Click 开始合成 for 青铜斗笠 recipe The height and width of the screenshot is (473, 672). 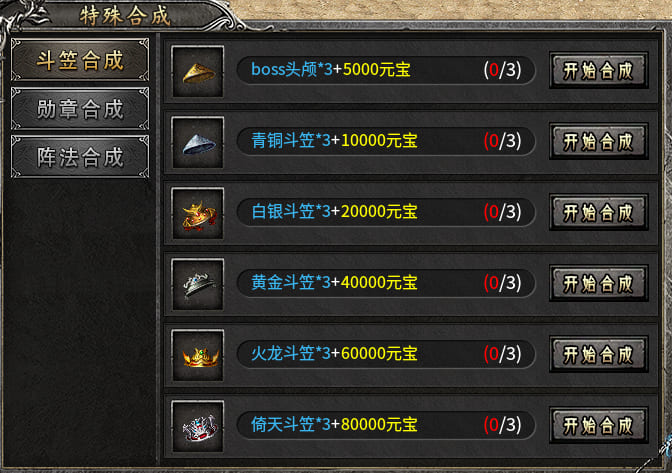tap(599, 142)
